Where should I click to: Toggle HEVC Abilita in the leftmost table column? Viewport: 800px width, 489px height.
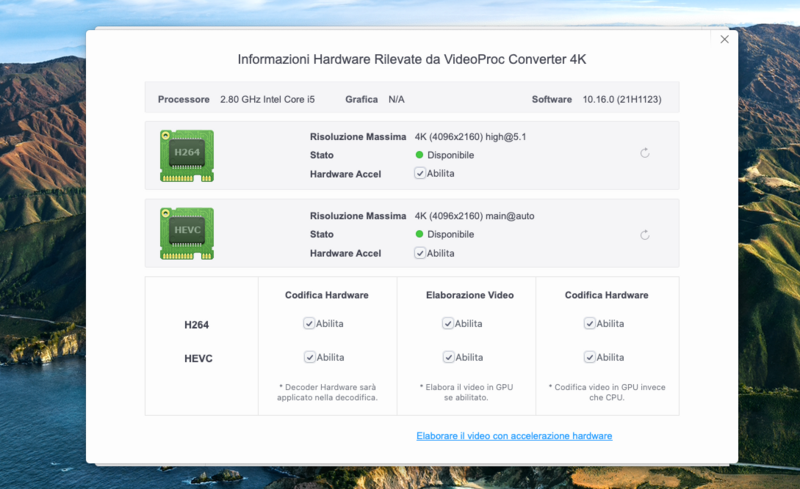310,357
